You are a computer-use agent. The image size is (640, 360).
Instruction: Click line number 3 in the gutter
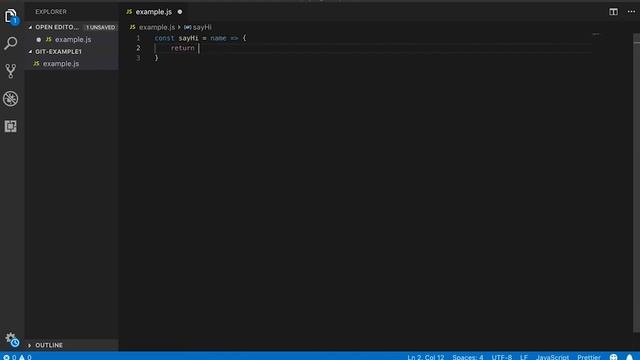(x=138, y=58)
